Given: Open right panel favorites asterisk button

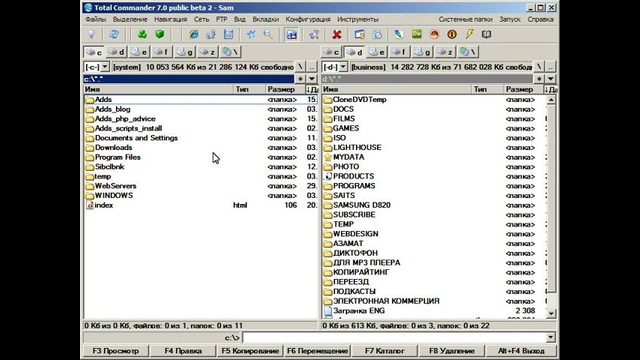Looking at the screenshot, I should 539,79.
